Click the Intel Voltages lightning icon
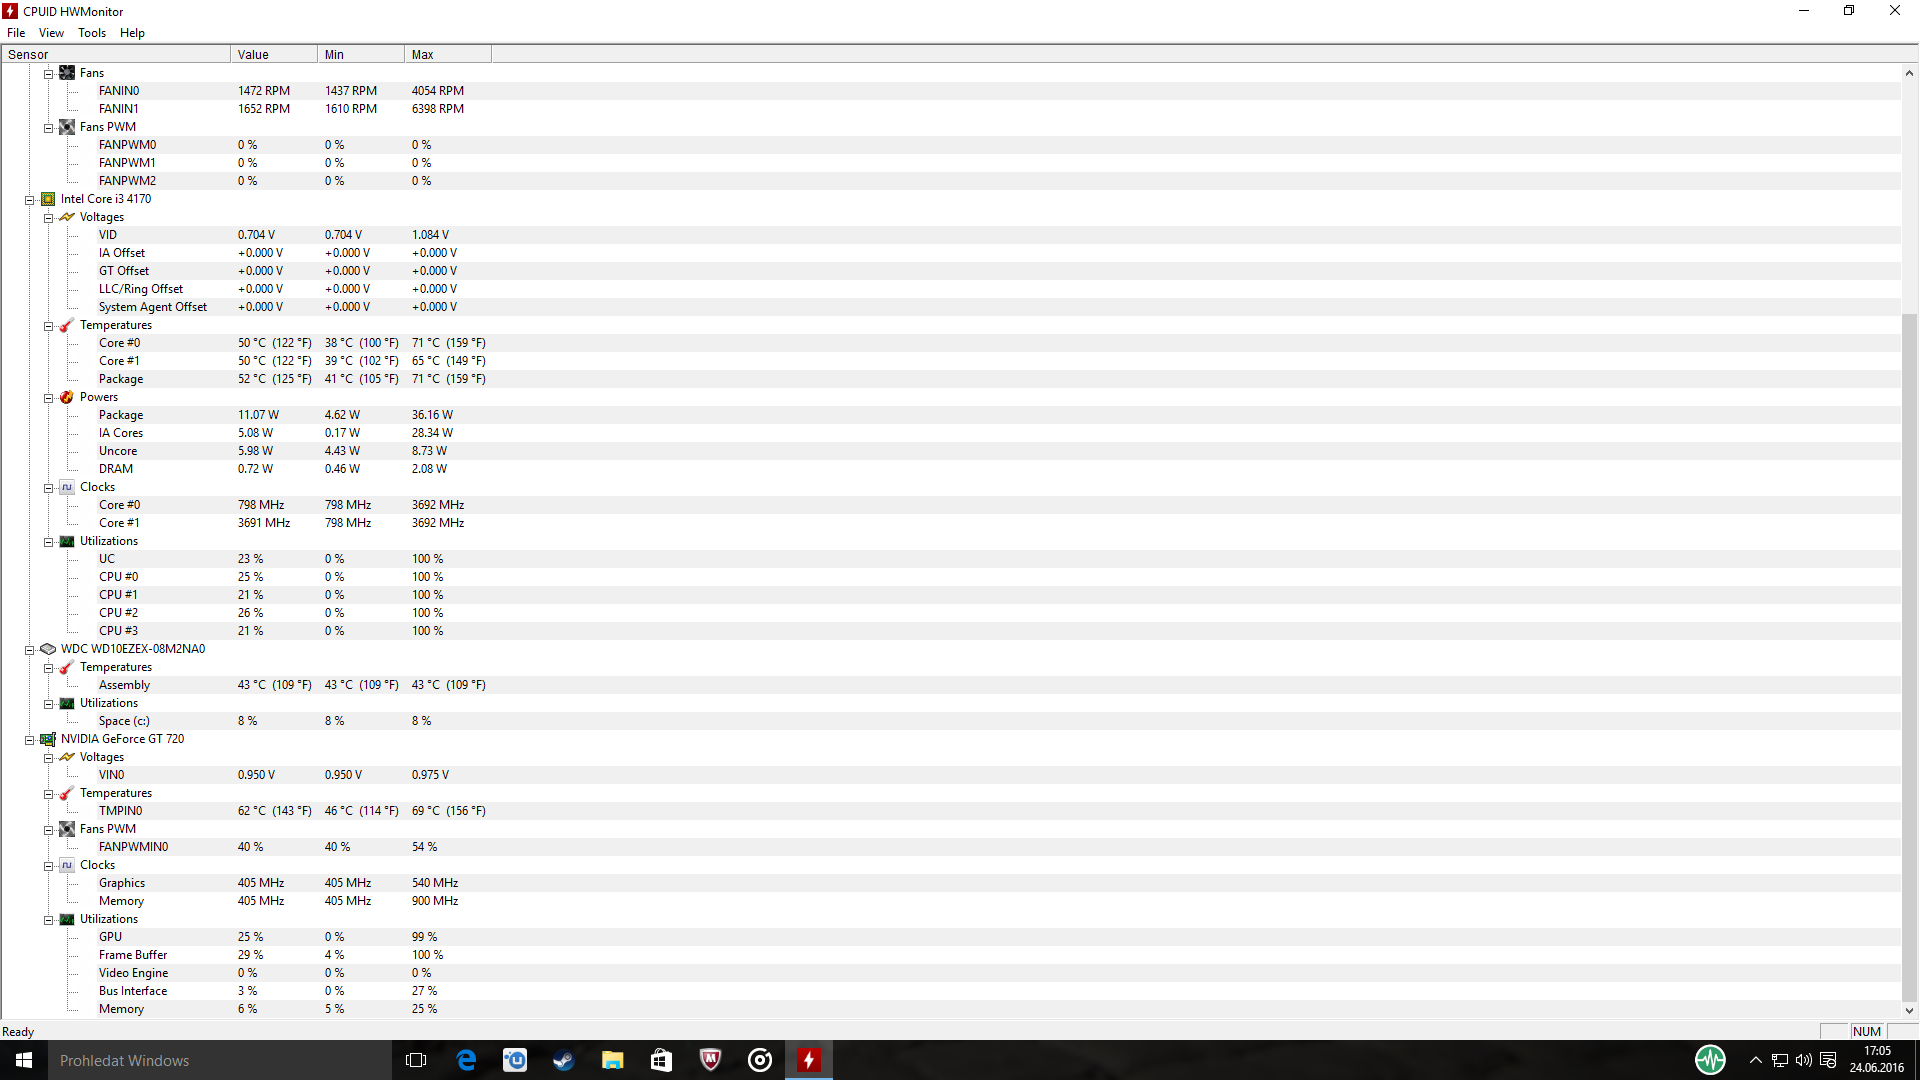 (67, 217)
